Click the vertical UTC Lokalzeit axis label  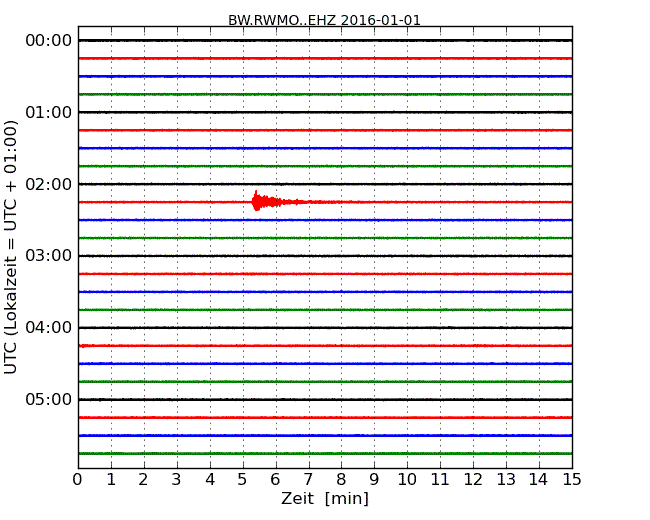pyautogui.click(x=11, y=247)
